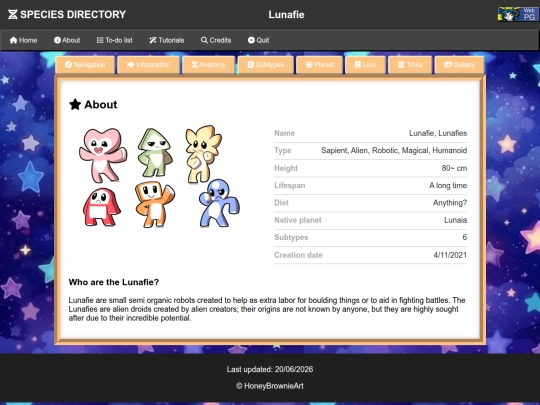Click the Creation date value '4/11/2021'
Screen dimensions: 540x405
click(450, 255)
